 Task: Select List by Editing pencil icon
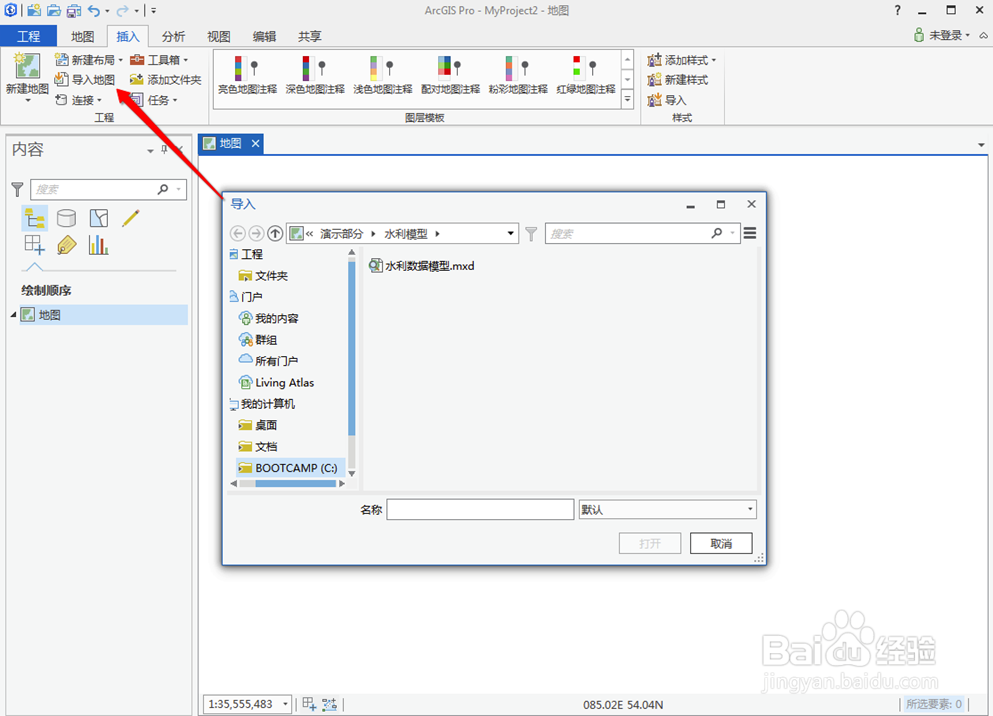[130, 218]
